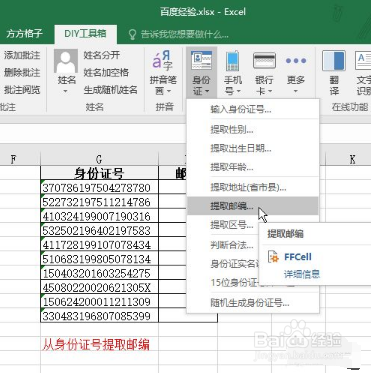
Task: Choose 随机生成身份证号 menu entry
Action: (x=252, y=303)
